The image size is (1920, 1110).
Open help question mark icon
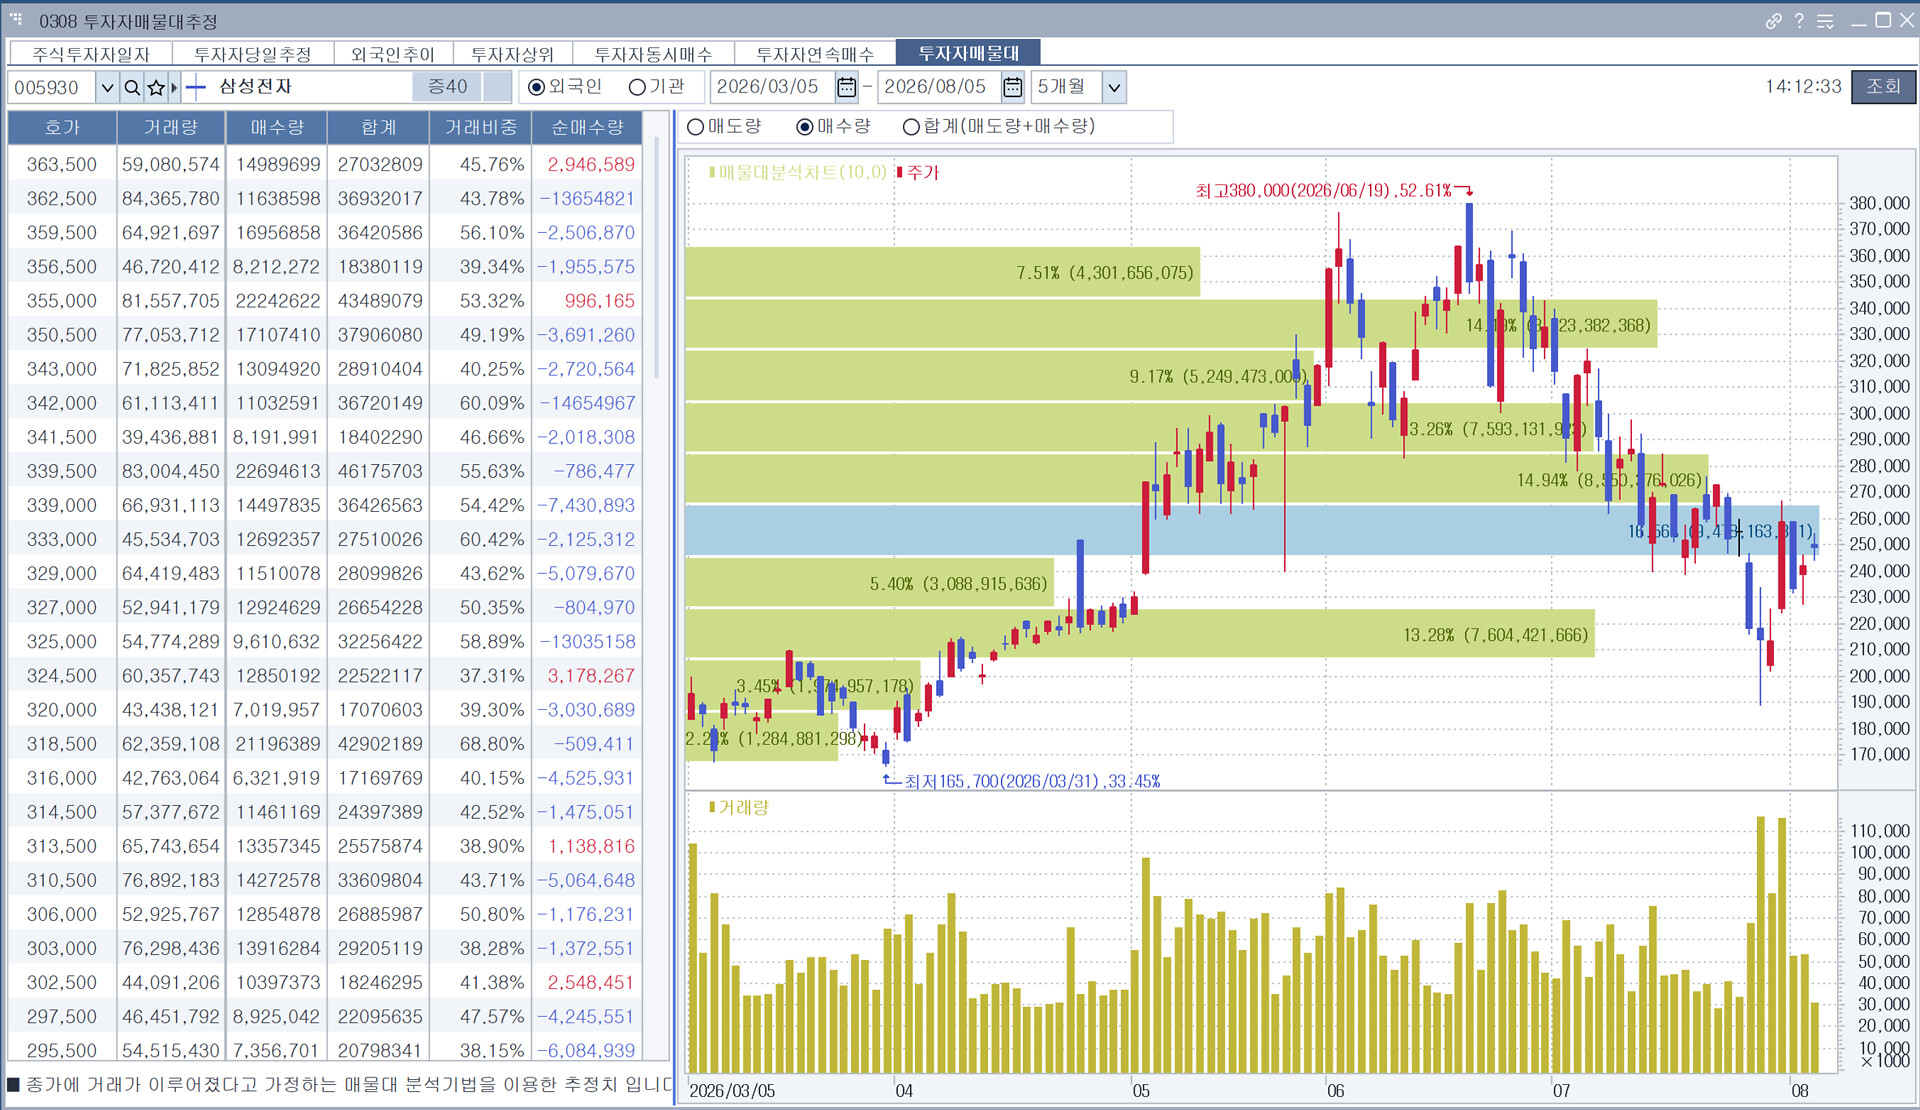click(1799, 21)
